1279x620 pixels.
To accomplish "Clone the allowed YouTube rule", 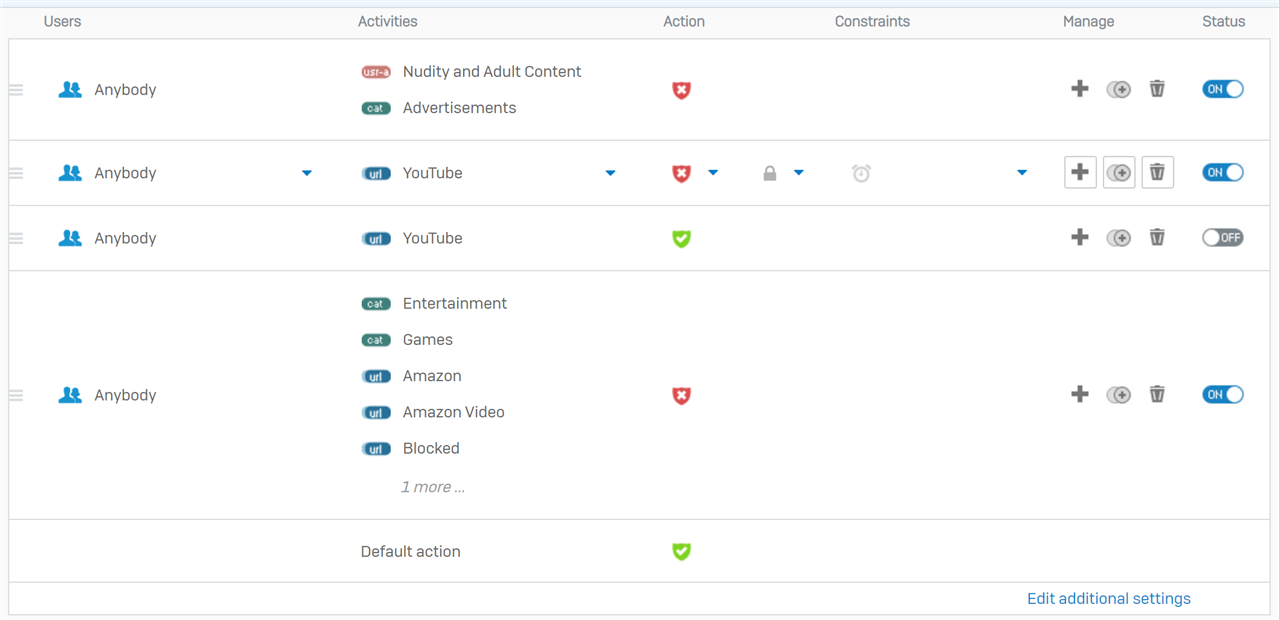I will (1118, 237).
